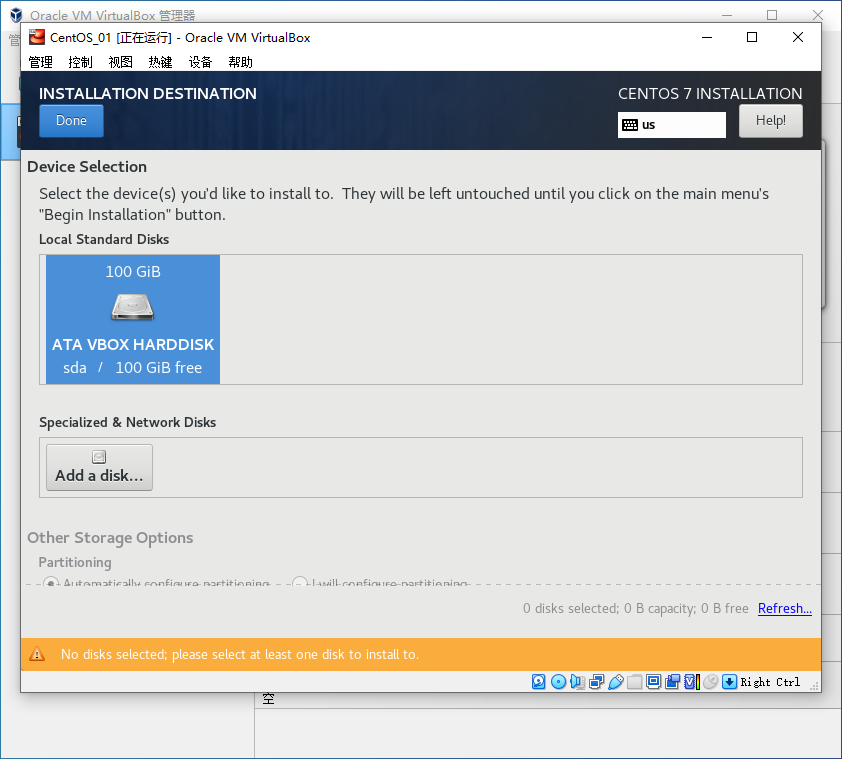Click the VM window resize grip

[x=815, y=686]
